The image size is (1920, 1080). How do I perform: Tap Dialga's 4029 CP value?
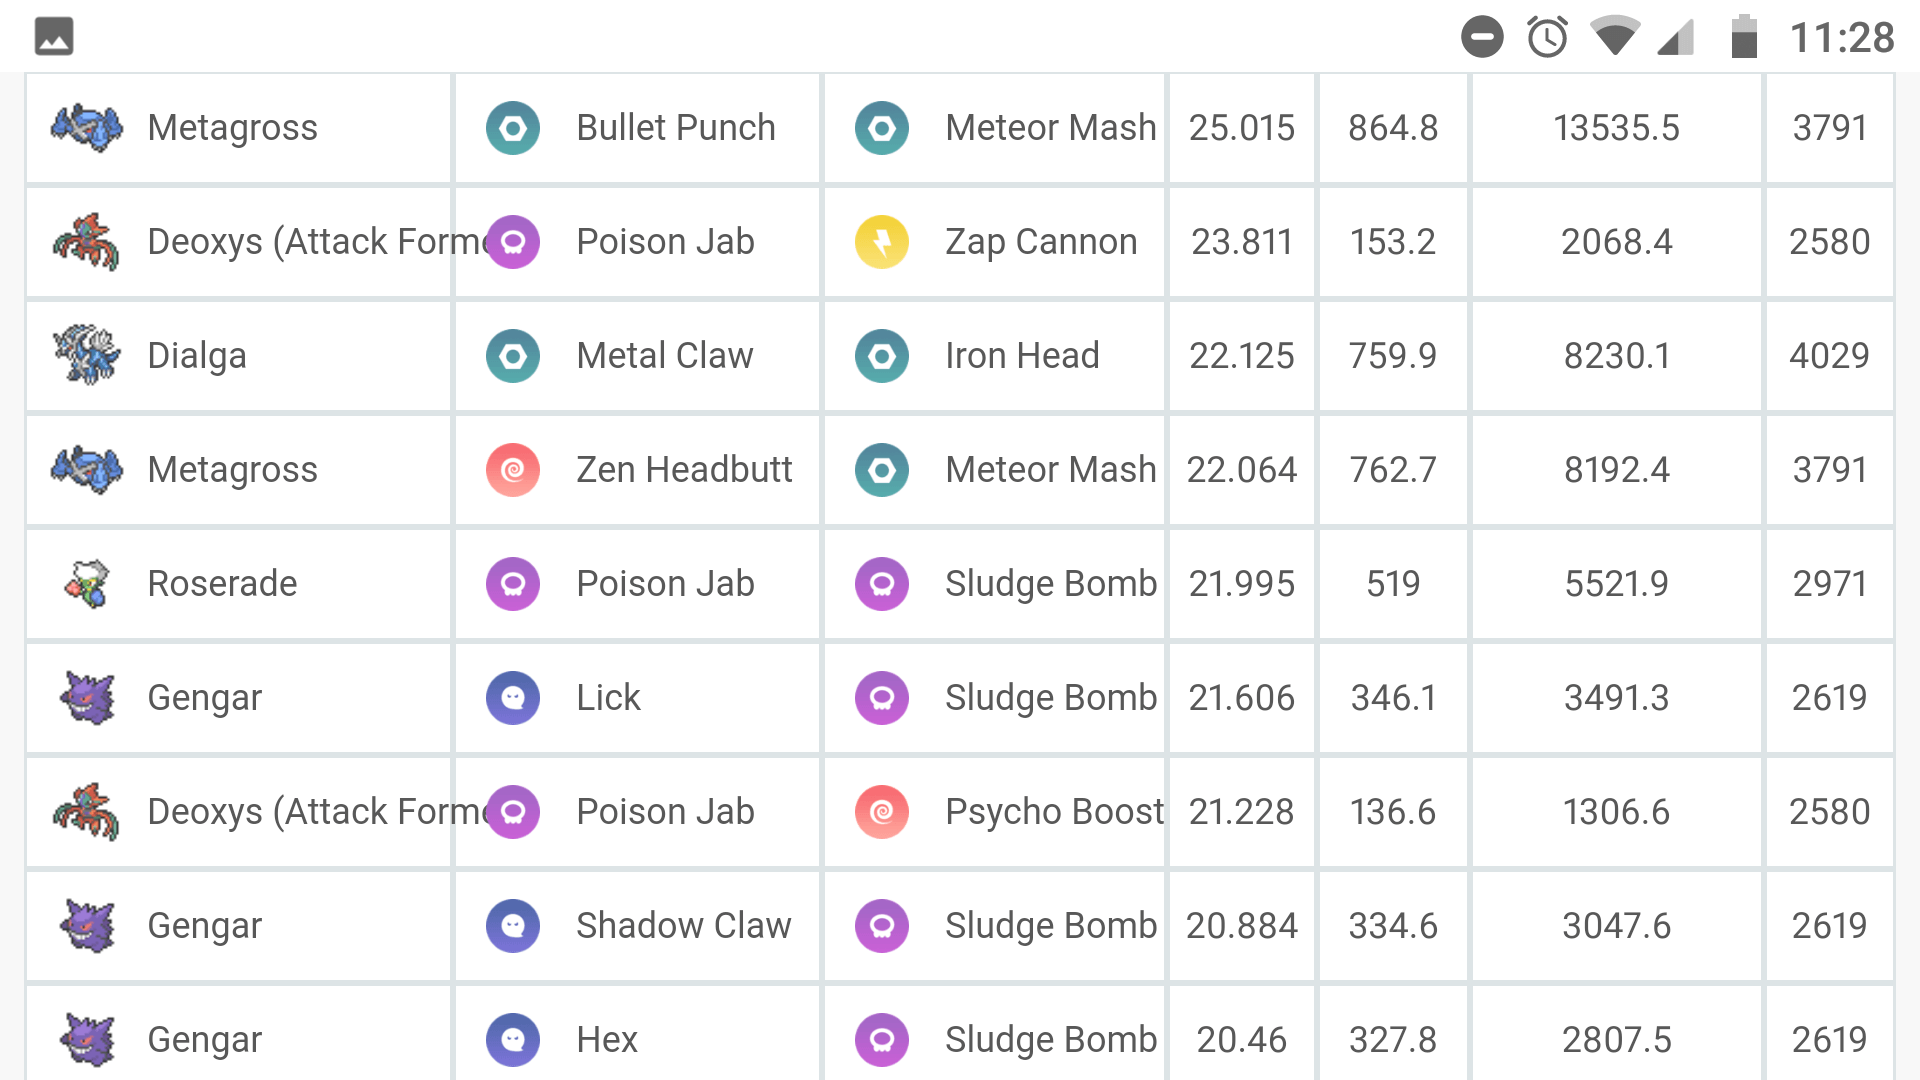[1829, 356]
